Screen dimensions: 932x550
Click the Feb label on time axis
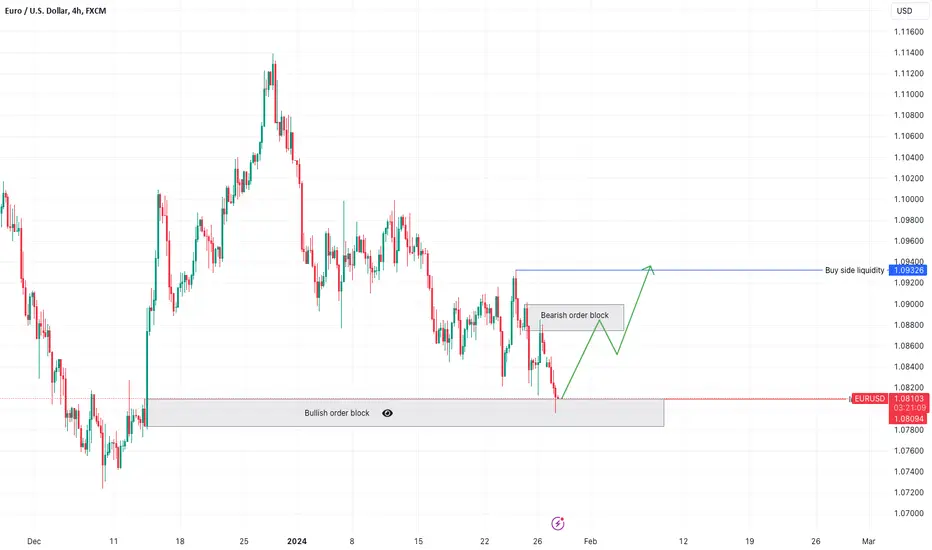coord(590,541)
